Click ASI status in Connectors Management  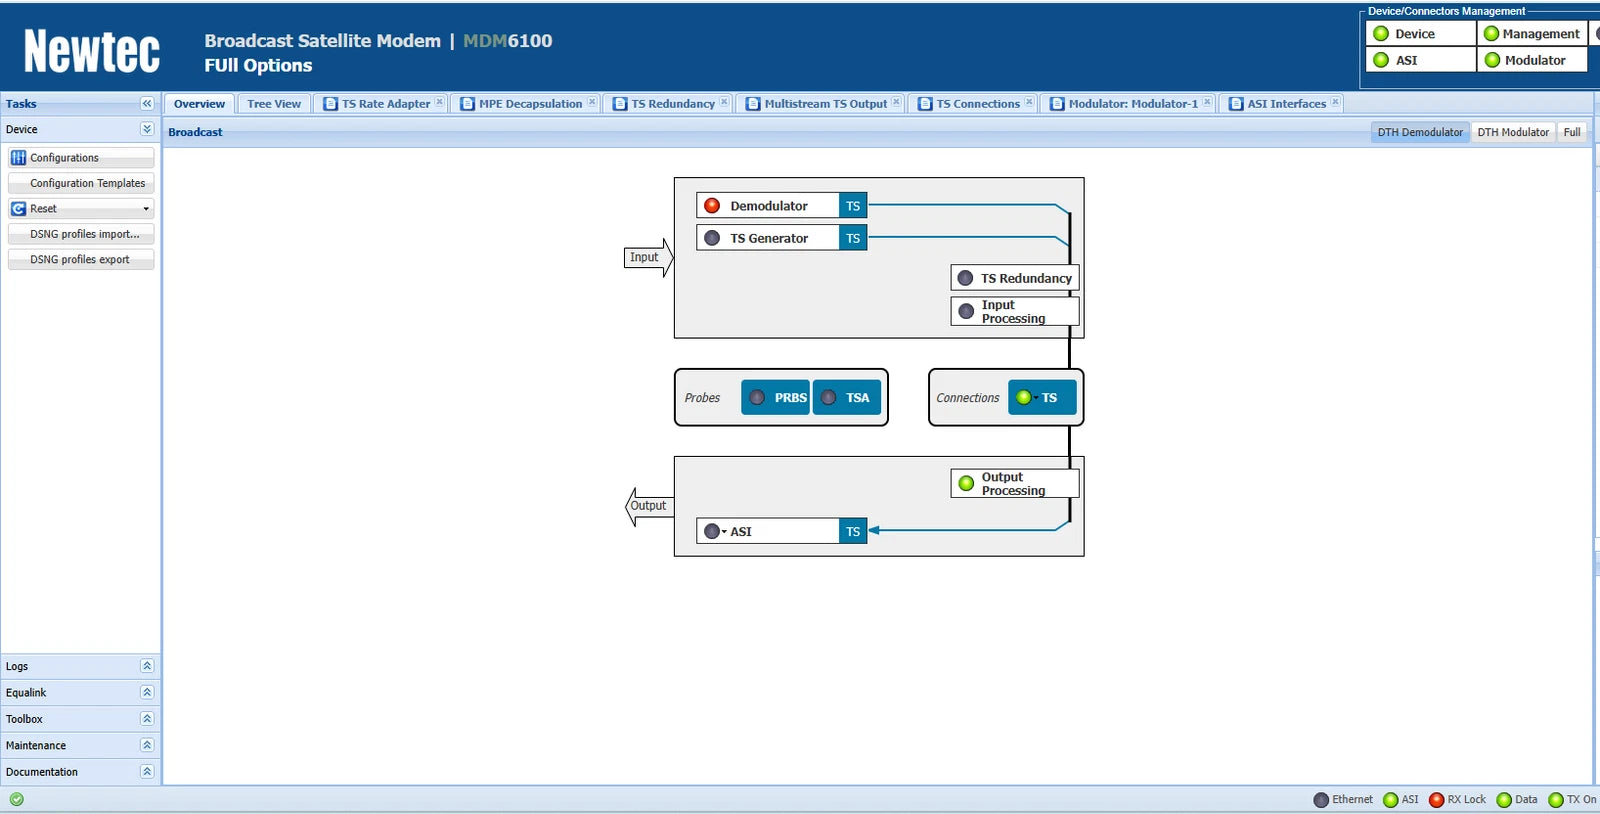(x=1421, y=60)
